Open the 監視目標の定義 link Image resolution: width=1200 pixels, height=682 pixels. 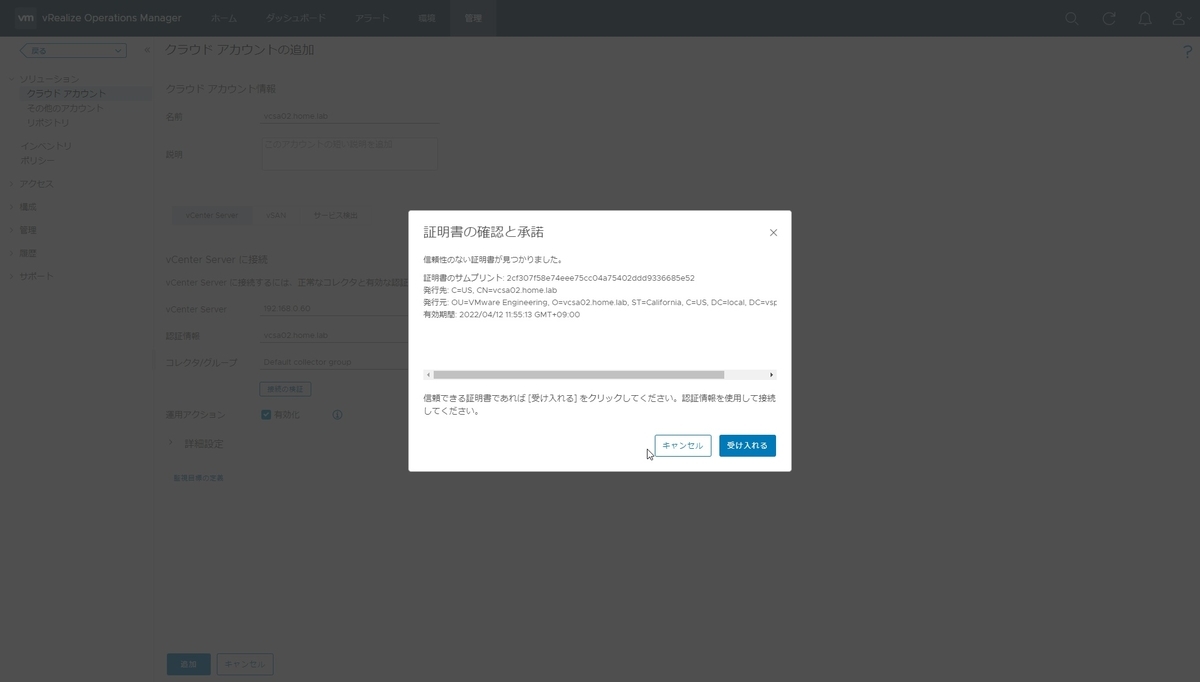(199, 478)
